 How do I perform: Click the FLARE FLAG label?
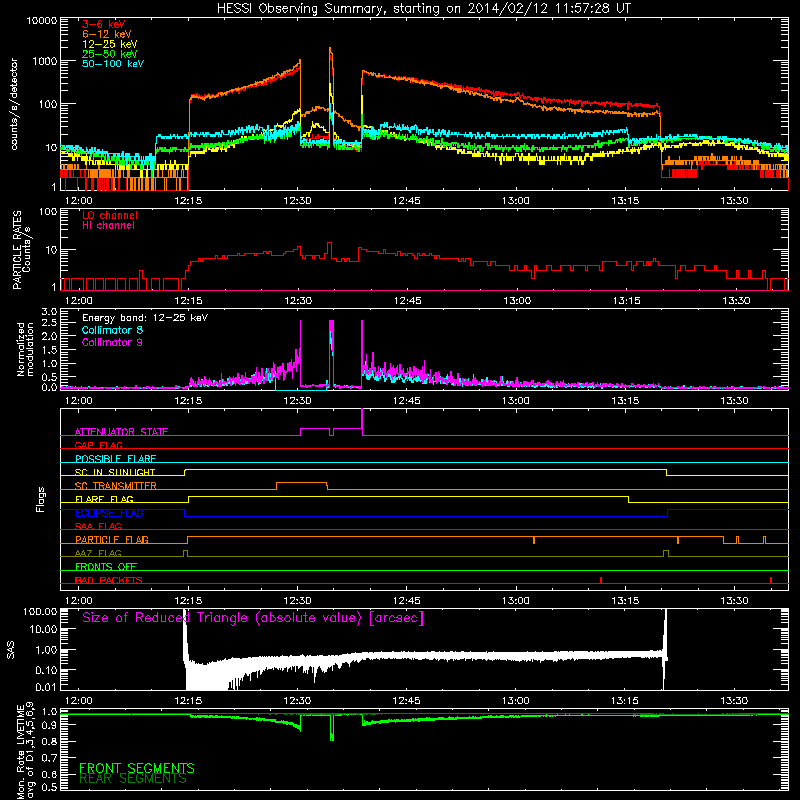[x=104, y=499]
